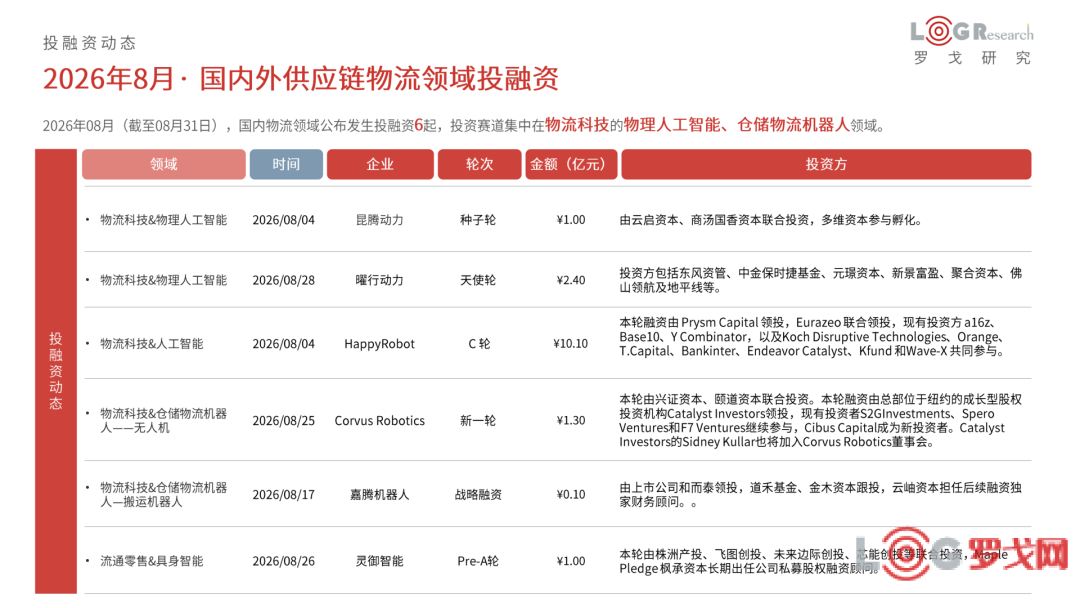This screenshot has height=608, width=1080.
Task: Select the ¥1.00 amount in 灵御智能 row
Action: point(571,561)
